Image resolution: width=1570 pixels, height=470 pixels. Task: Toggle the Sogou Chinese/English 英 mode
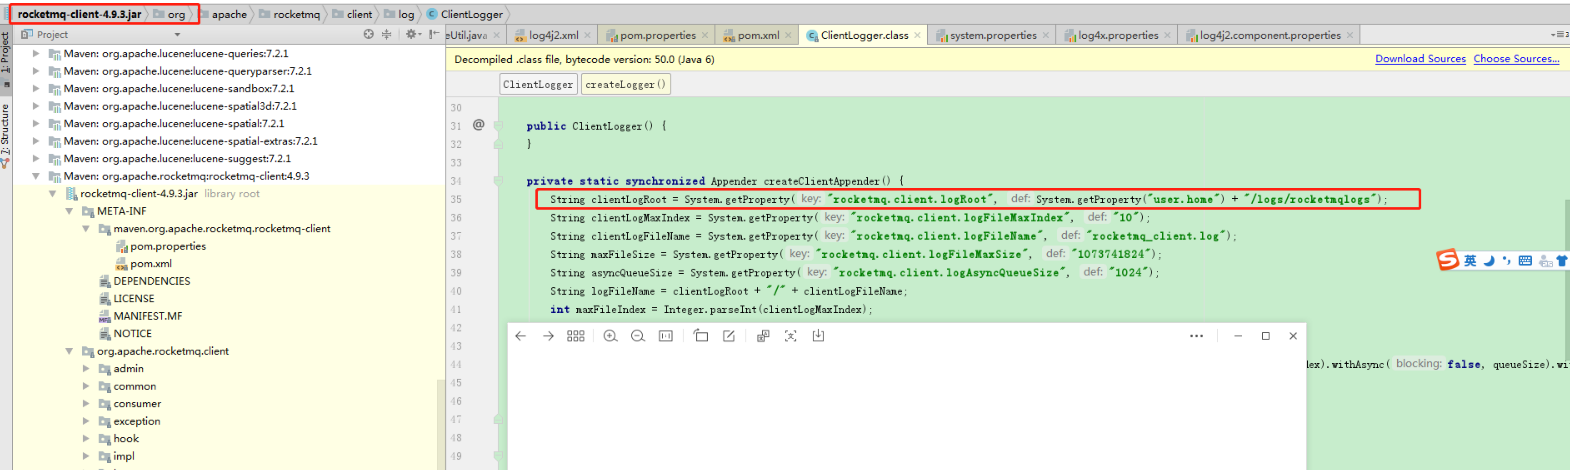pos(1470,261)
